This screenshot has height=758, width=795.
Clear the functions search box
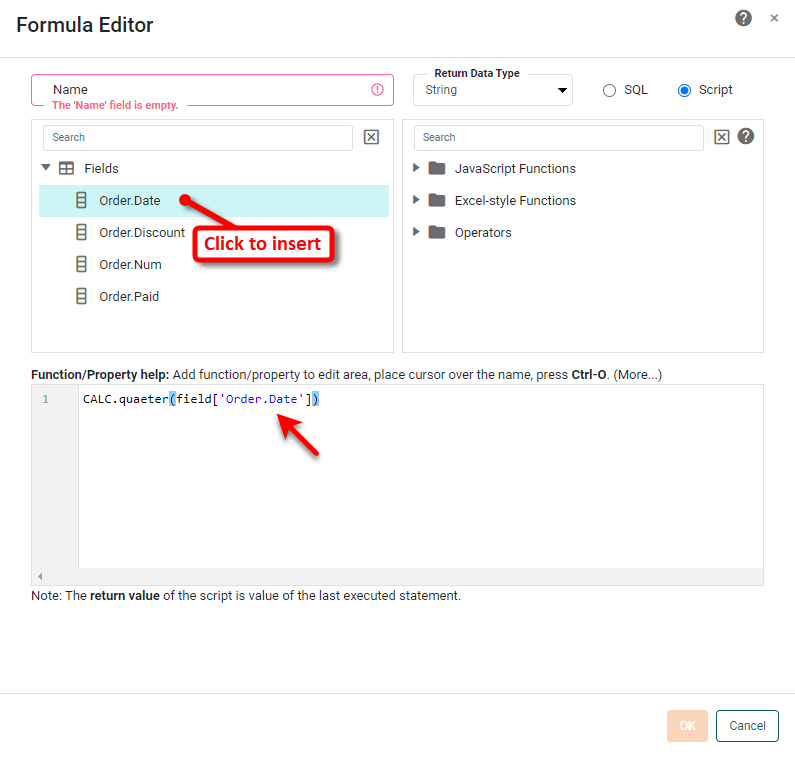pos(721,137)
